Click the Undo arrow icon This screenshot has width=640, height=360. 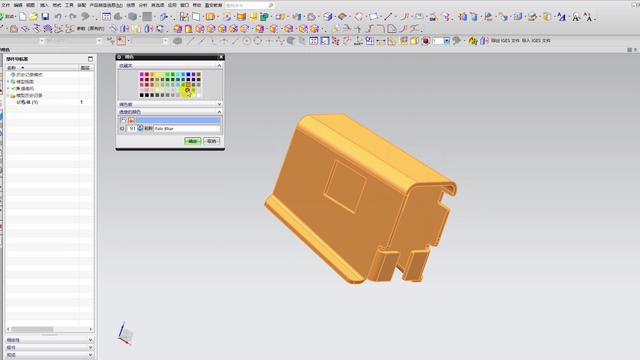click(x=58, y=17)
